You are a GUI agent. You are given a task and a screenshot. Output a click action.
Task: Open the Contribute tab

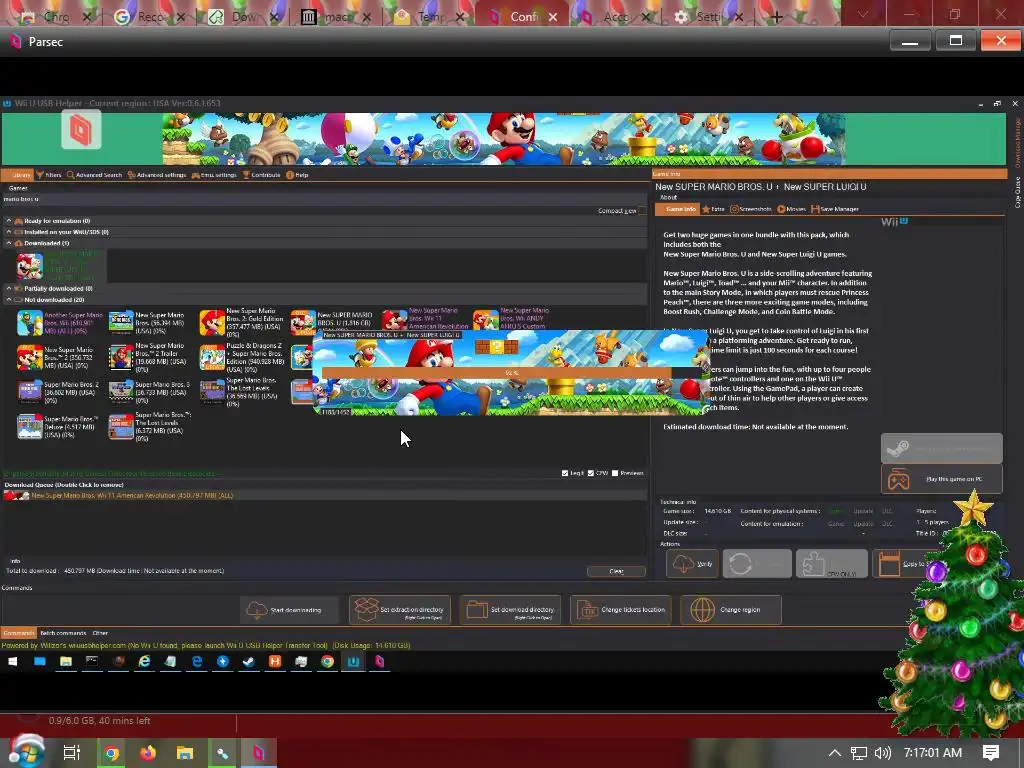261,175
